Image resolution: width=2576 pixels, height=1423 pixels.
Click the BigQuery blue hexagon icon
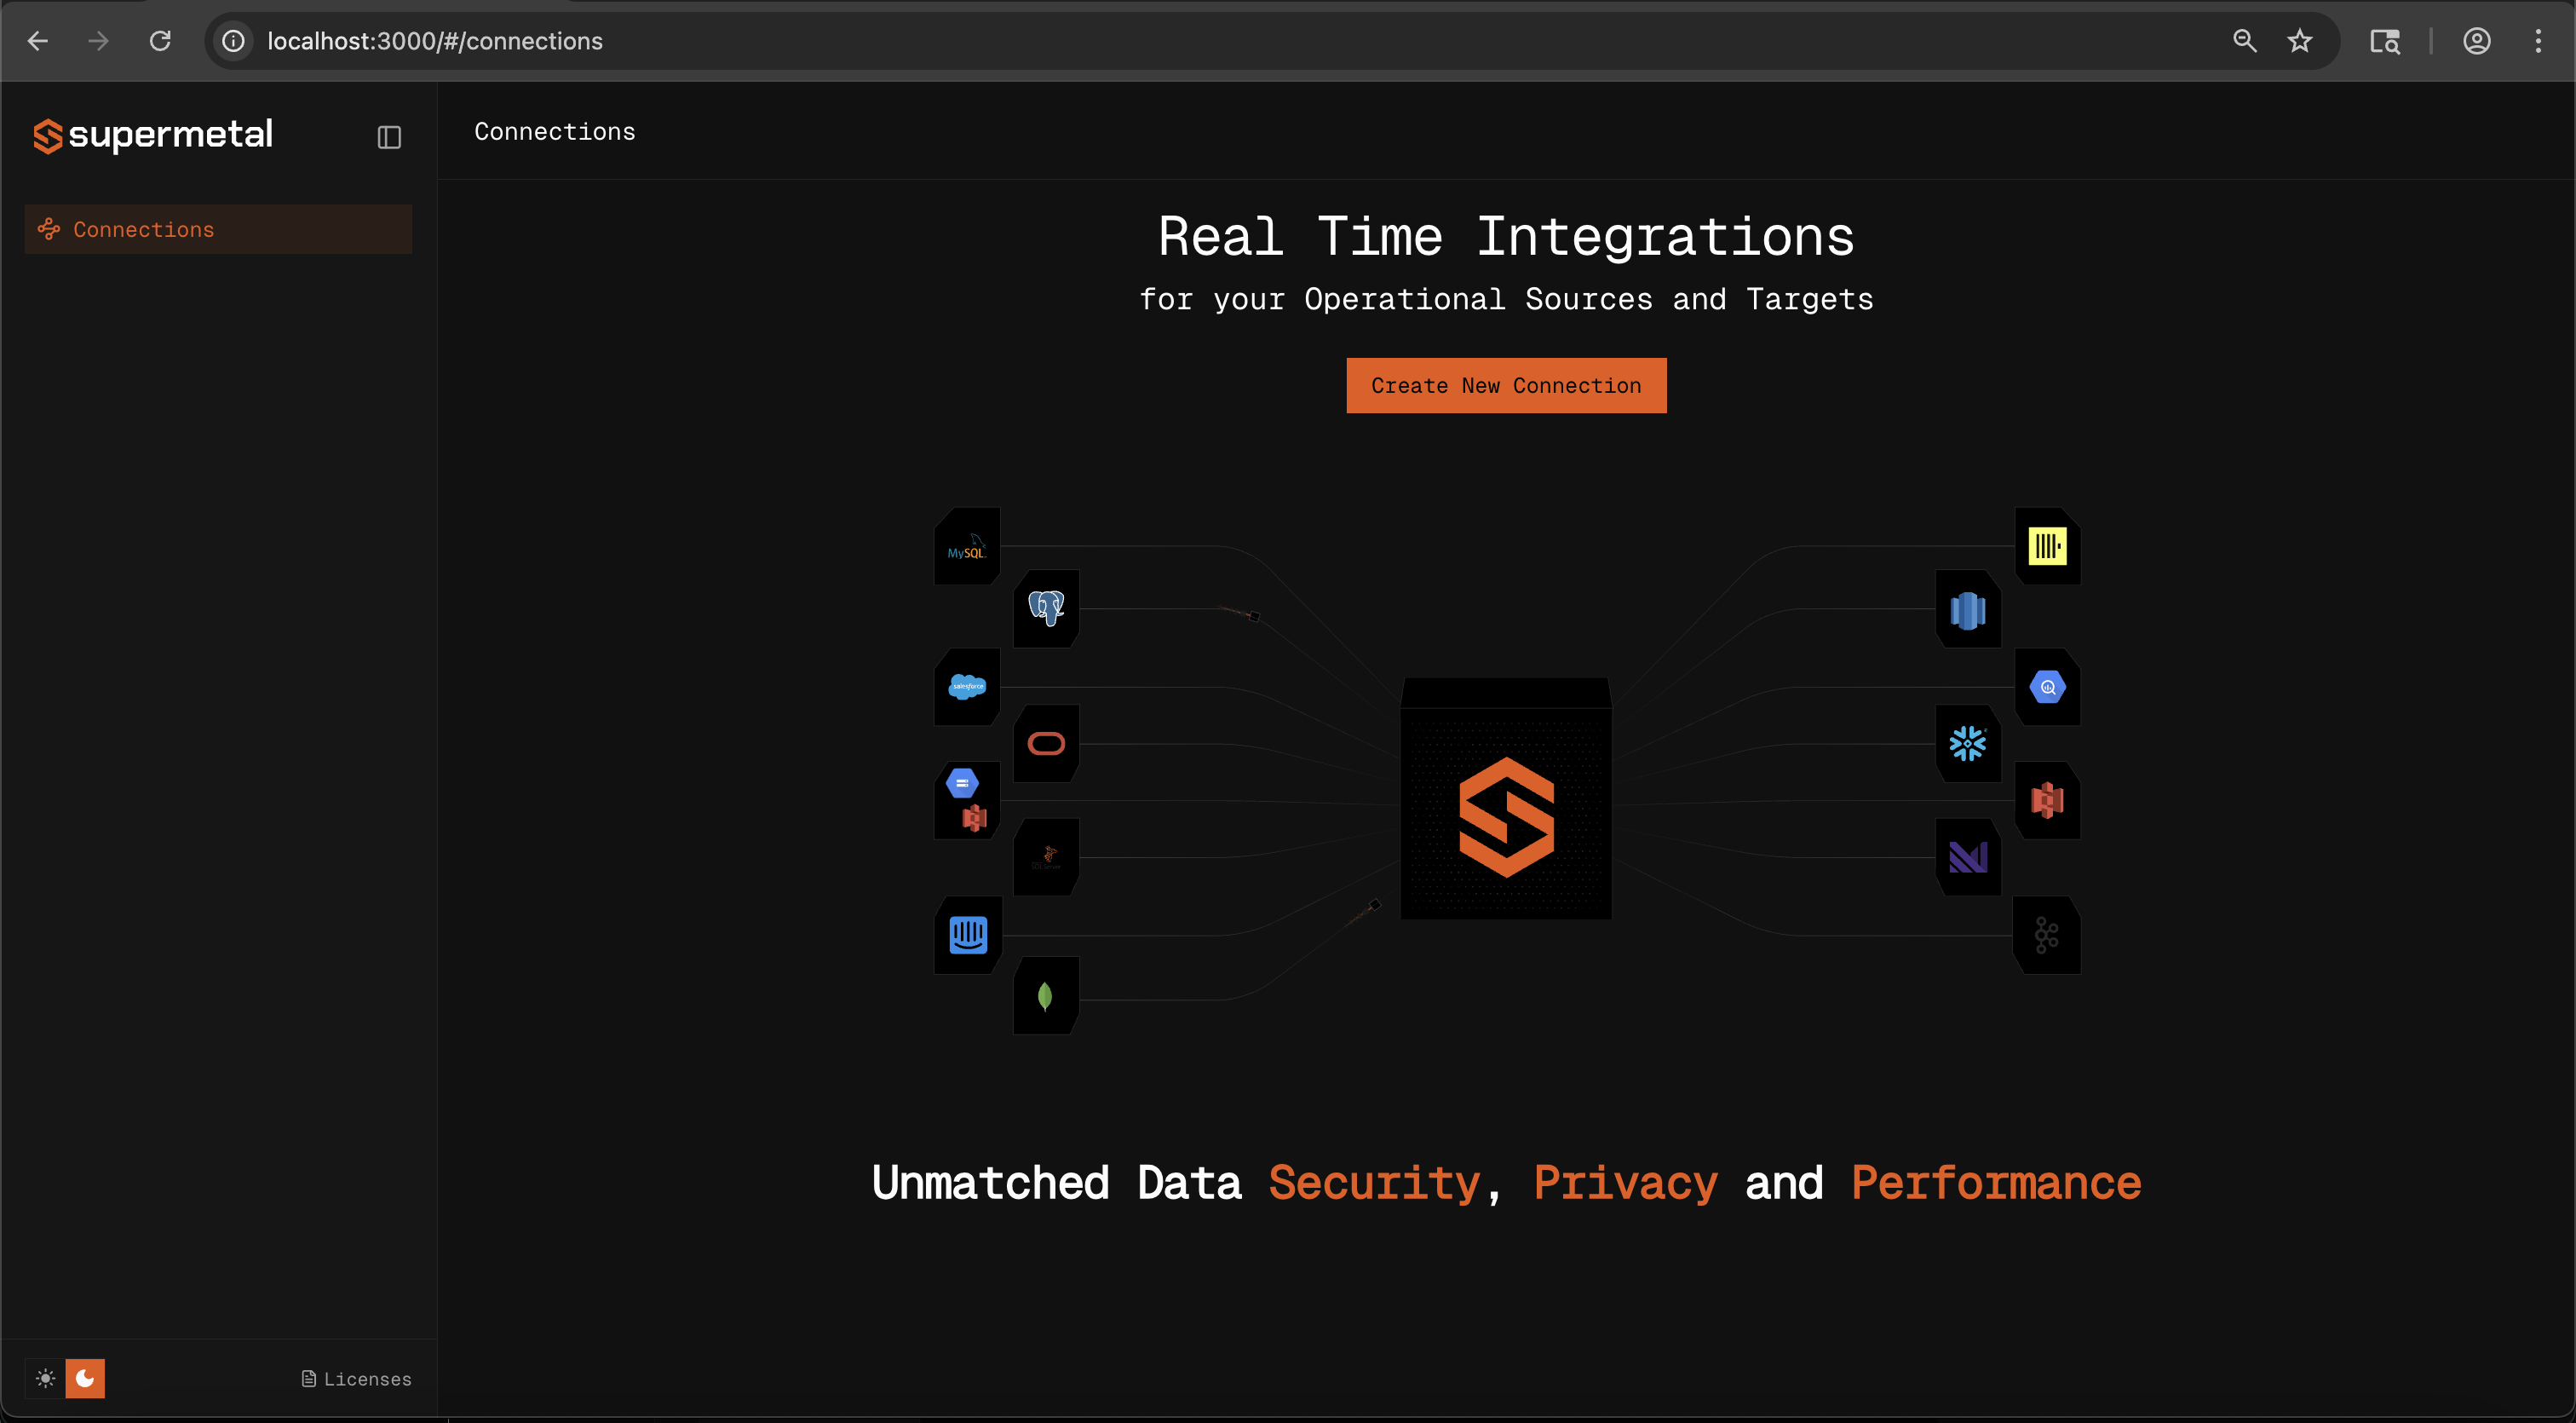(x=2047, y=687)
